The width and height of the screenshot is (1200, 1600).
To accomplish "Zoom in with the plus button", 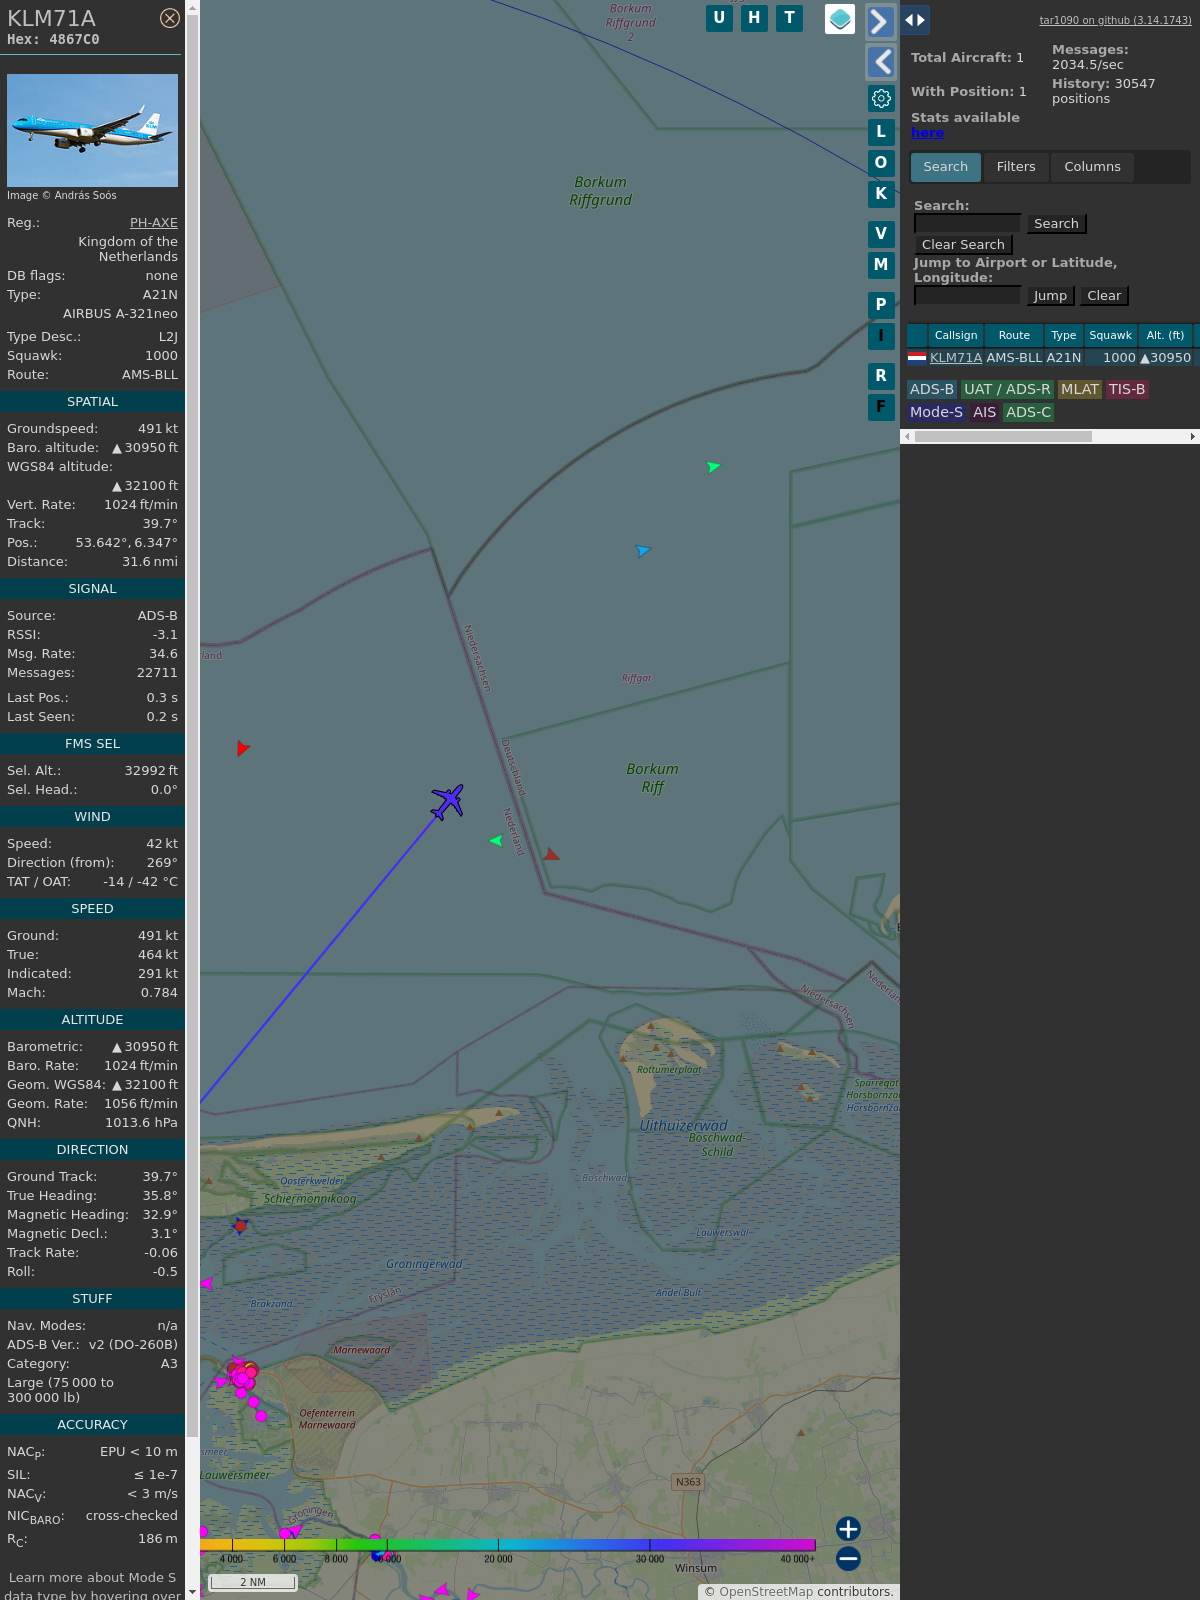I will pos(848,1529).
